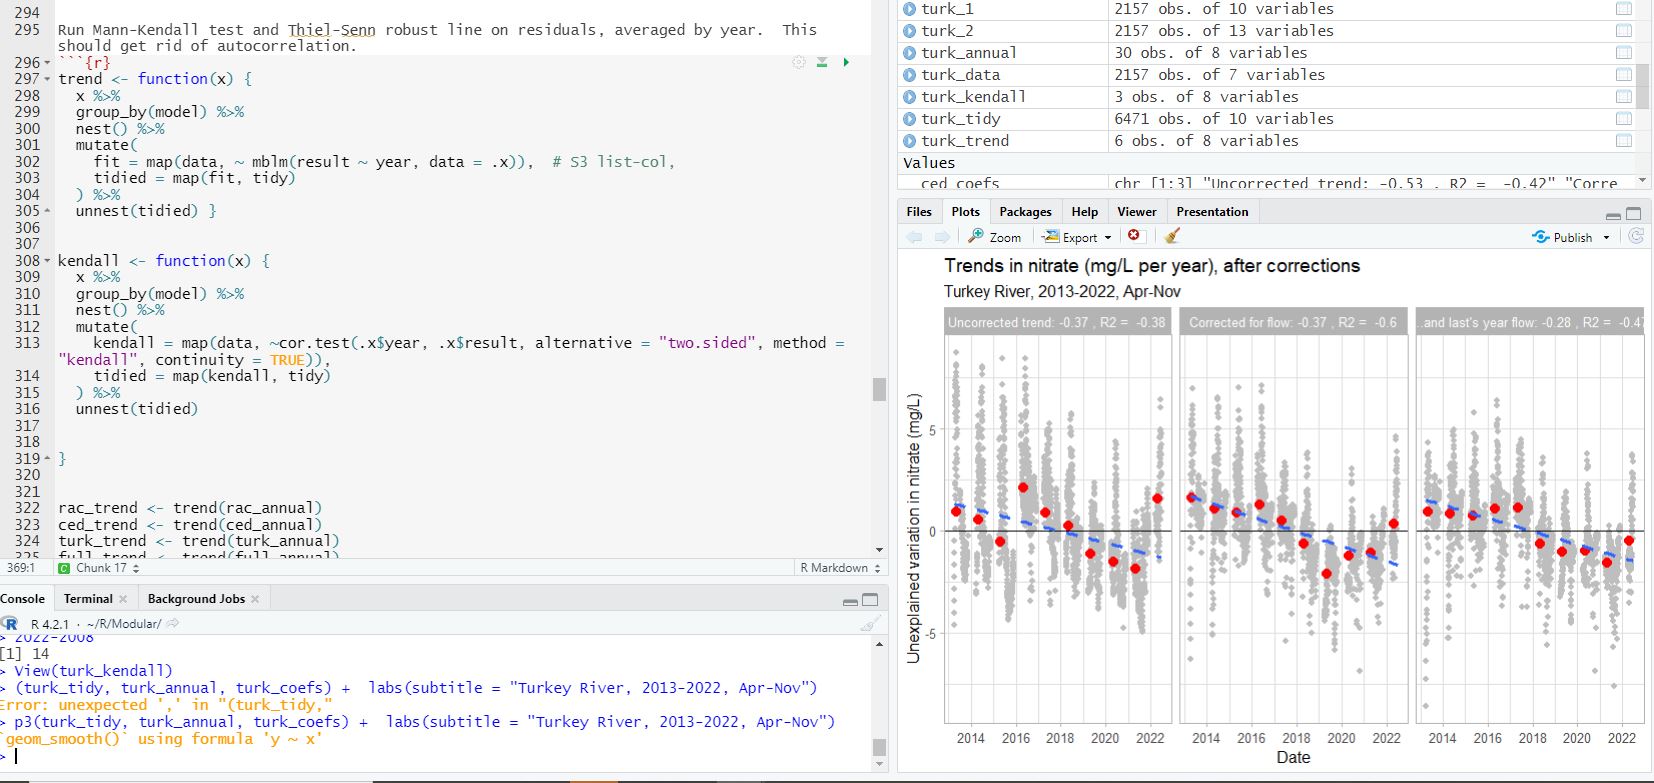This screenshot has height=783, width=1654.
Task: Select the Console tab
Action: (x=22, y=599)
